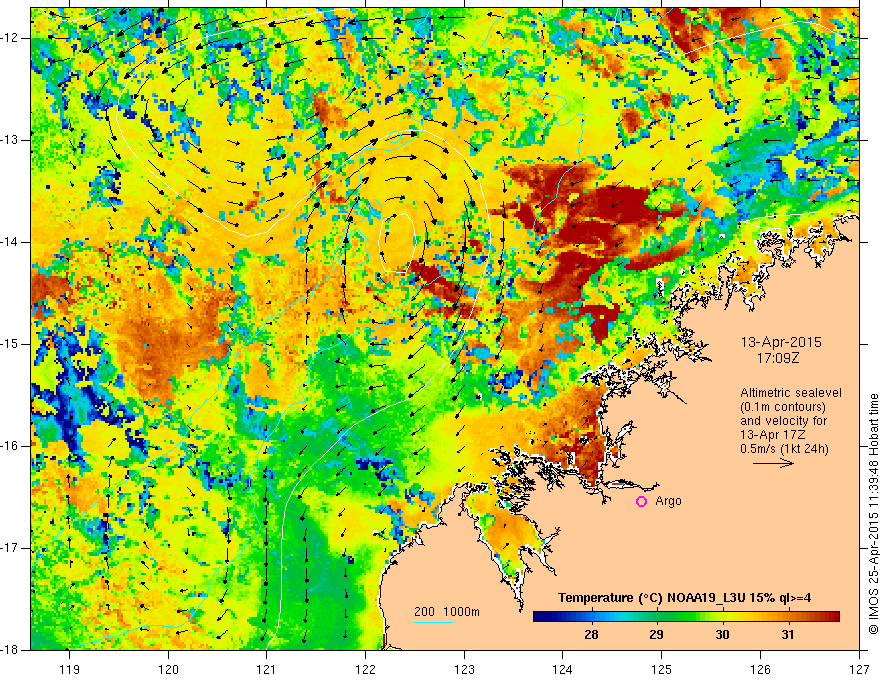
Task: Click the '0.5m/s (1kt 24h)' caption text
Action: (x=784, y=449)
